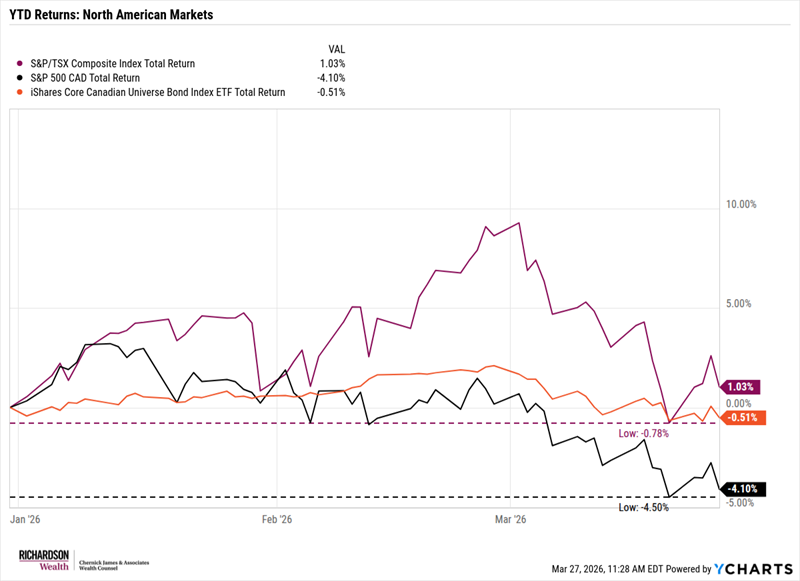The height and width of the screenshot is (581, 800).
Task: Click the Low: -4.50% annotation
Action: (x=643, y=507)
